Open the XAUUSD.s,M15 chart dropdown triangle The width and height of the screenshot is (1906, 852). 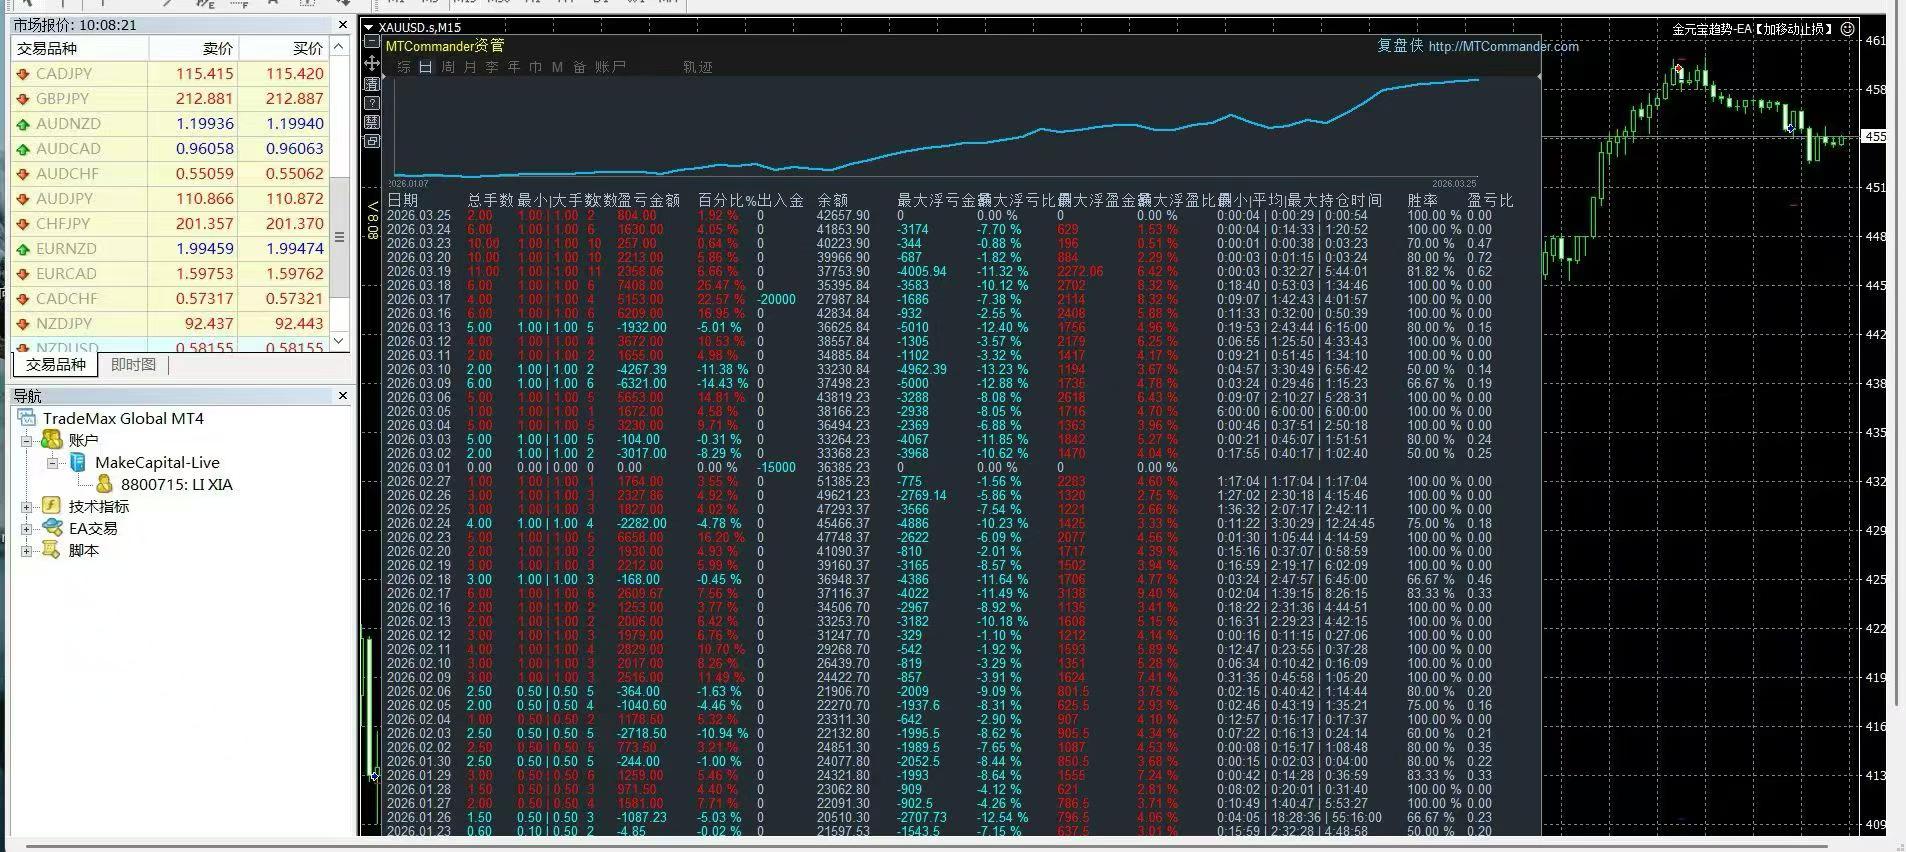(369, 27)
